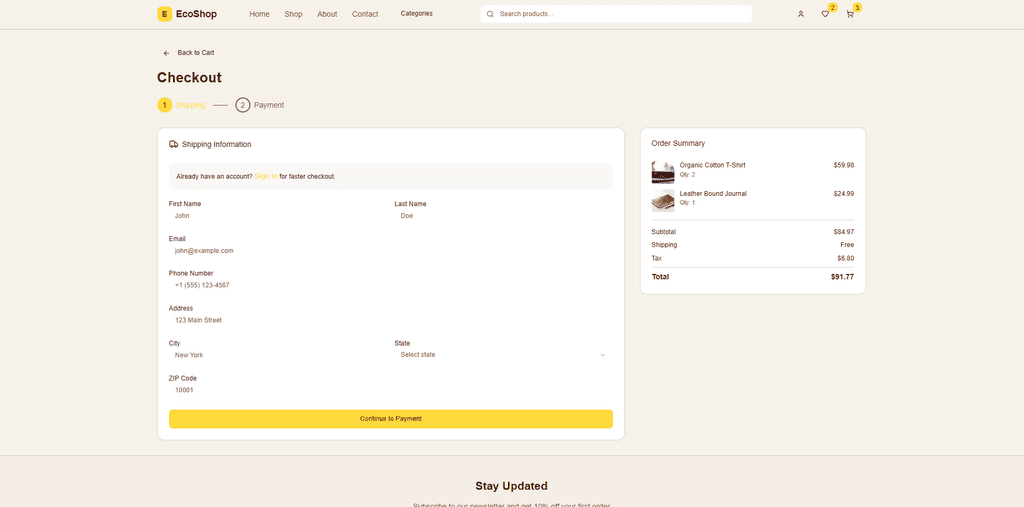Screen dimensions: 1024x507
Task: Click 'Organic Cotton T-Shirt' item name
Action: click(712, 165)
